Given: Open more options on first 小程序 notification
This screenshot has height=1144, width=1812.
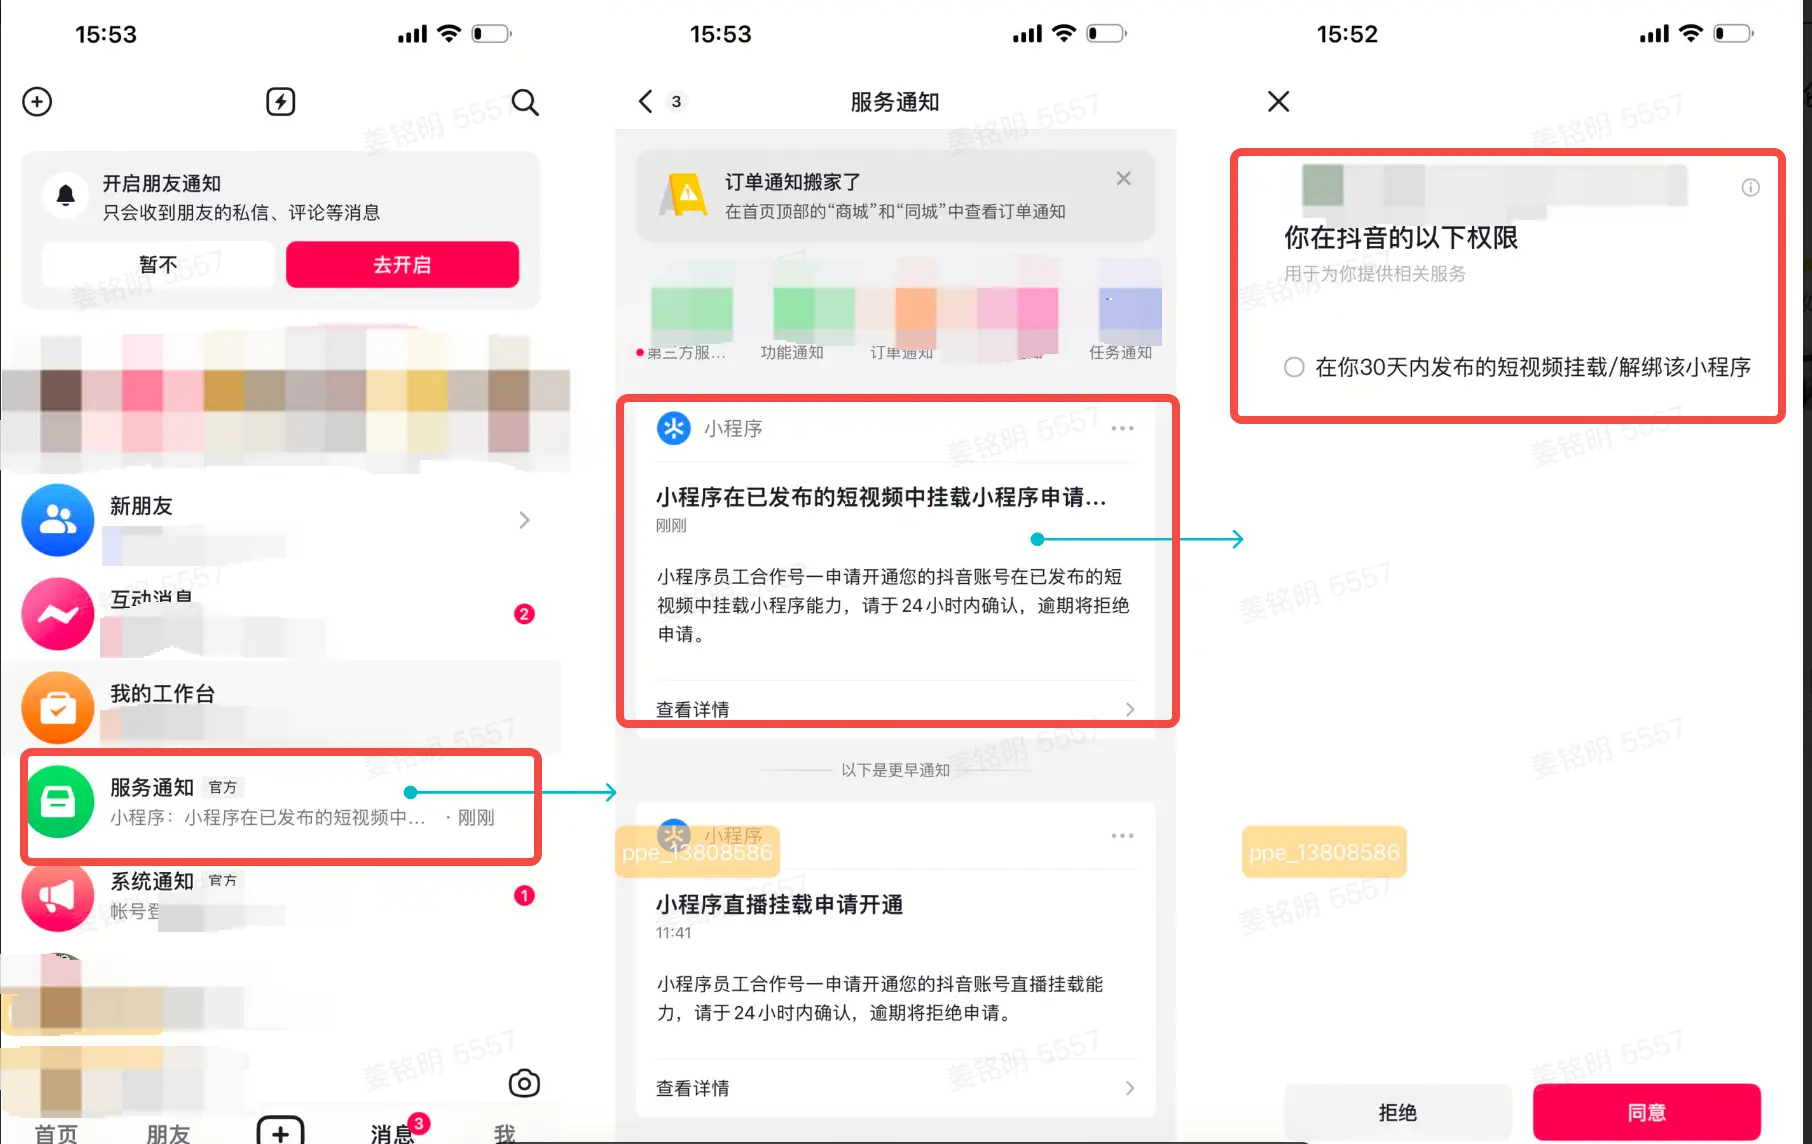Looking at the screenshot, I should (1122, 428).
